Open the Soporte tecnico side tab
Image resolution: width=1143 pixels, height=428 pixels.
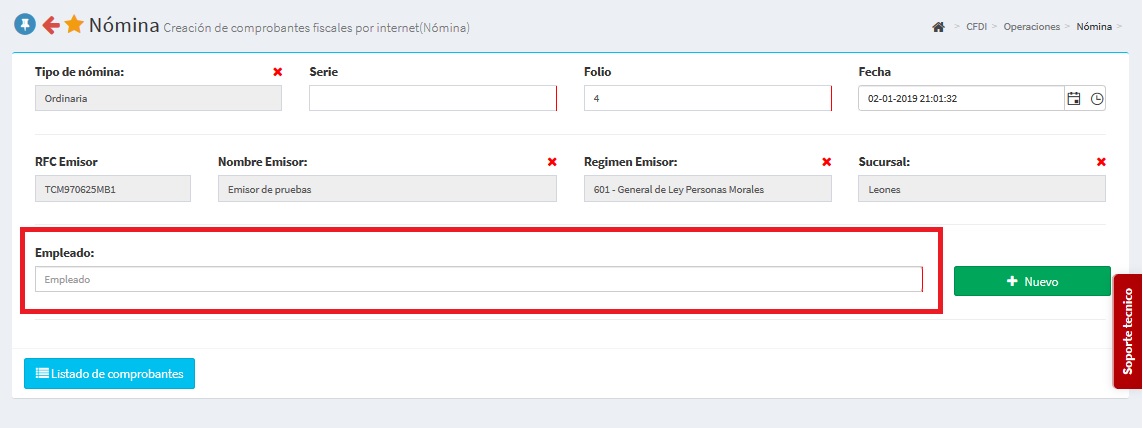coord(1127,331)
